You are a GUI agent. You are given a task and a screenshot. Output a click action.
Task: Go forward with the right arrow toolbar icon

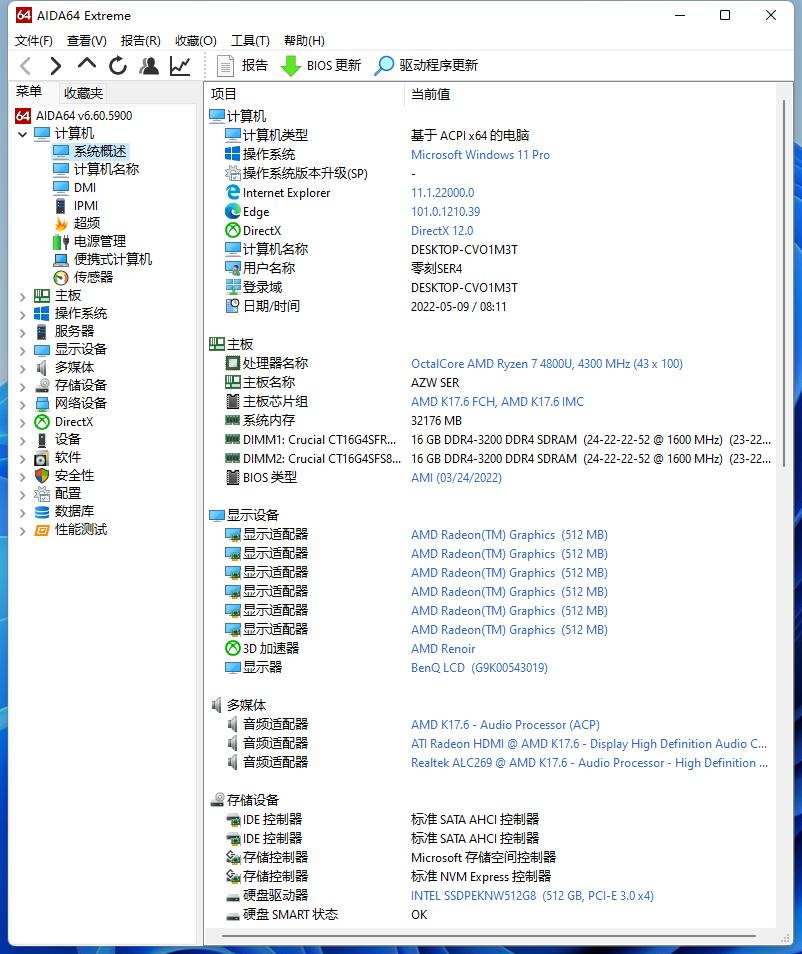coord(55,66)
